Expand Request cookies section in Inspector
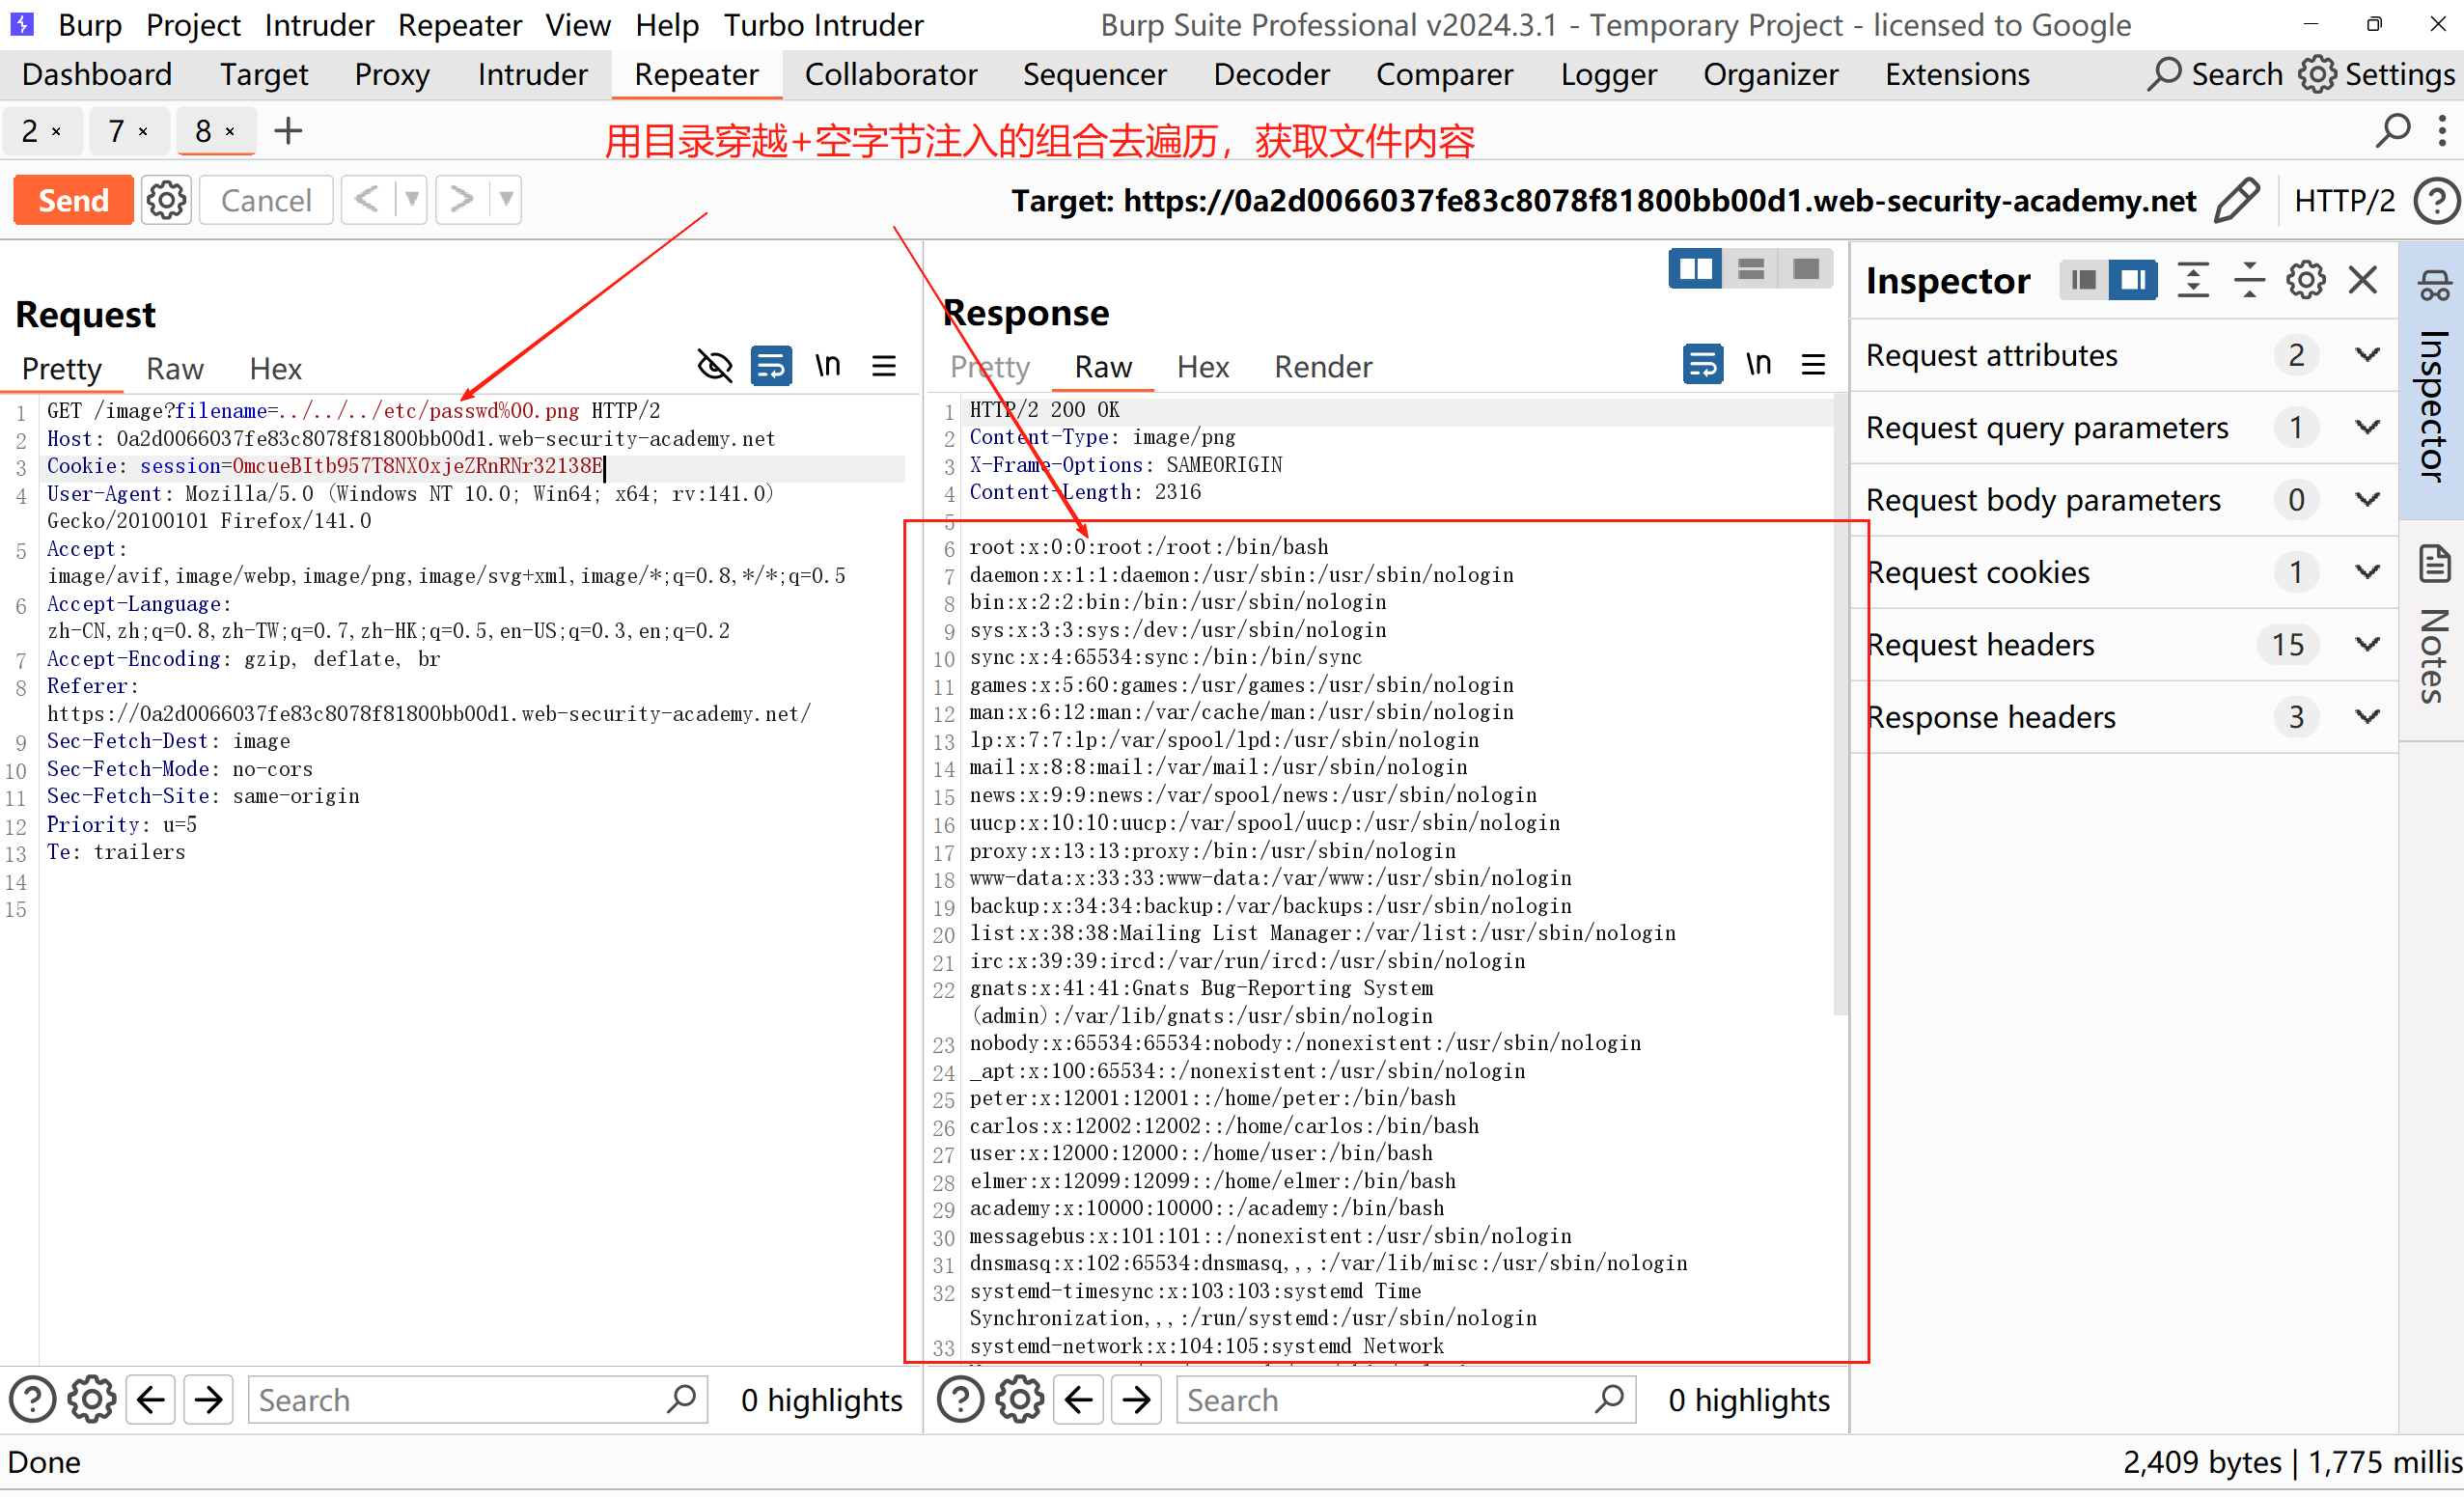Viewport: 2464px width, 1497px height. [x=2367, y=572]
